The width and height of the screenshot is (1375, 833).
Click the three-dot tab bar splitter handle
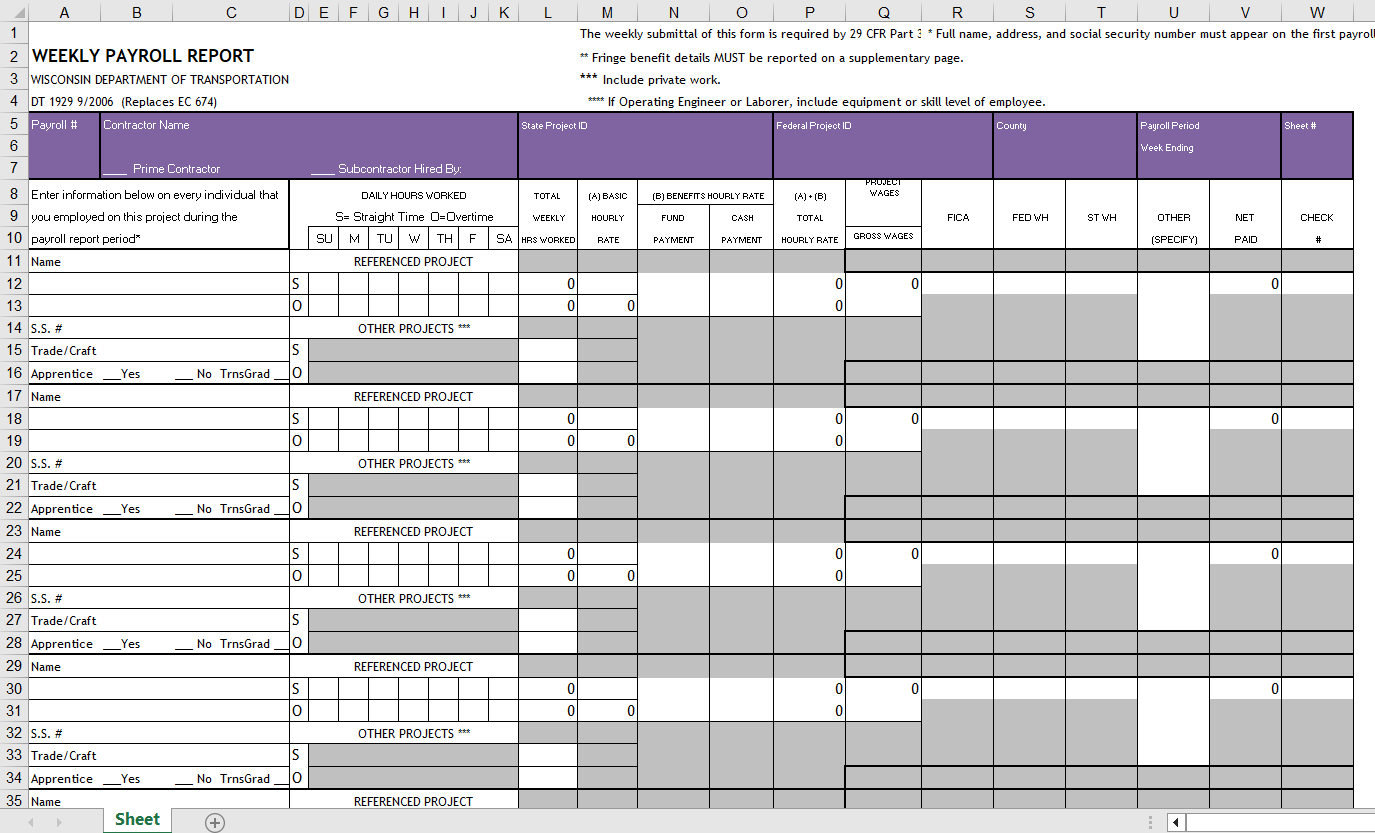coord(1150,822)
